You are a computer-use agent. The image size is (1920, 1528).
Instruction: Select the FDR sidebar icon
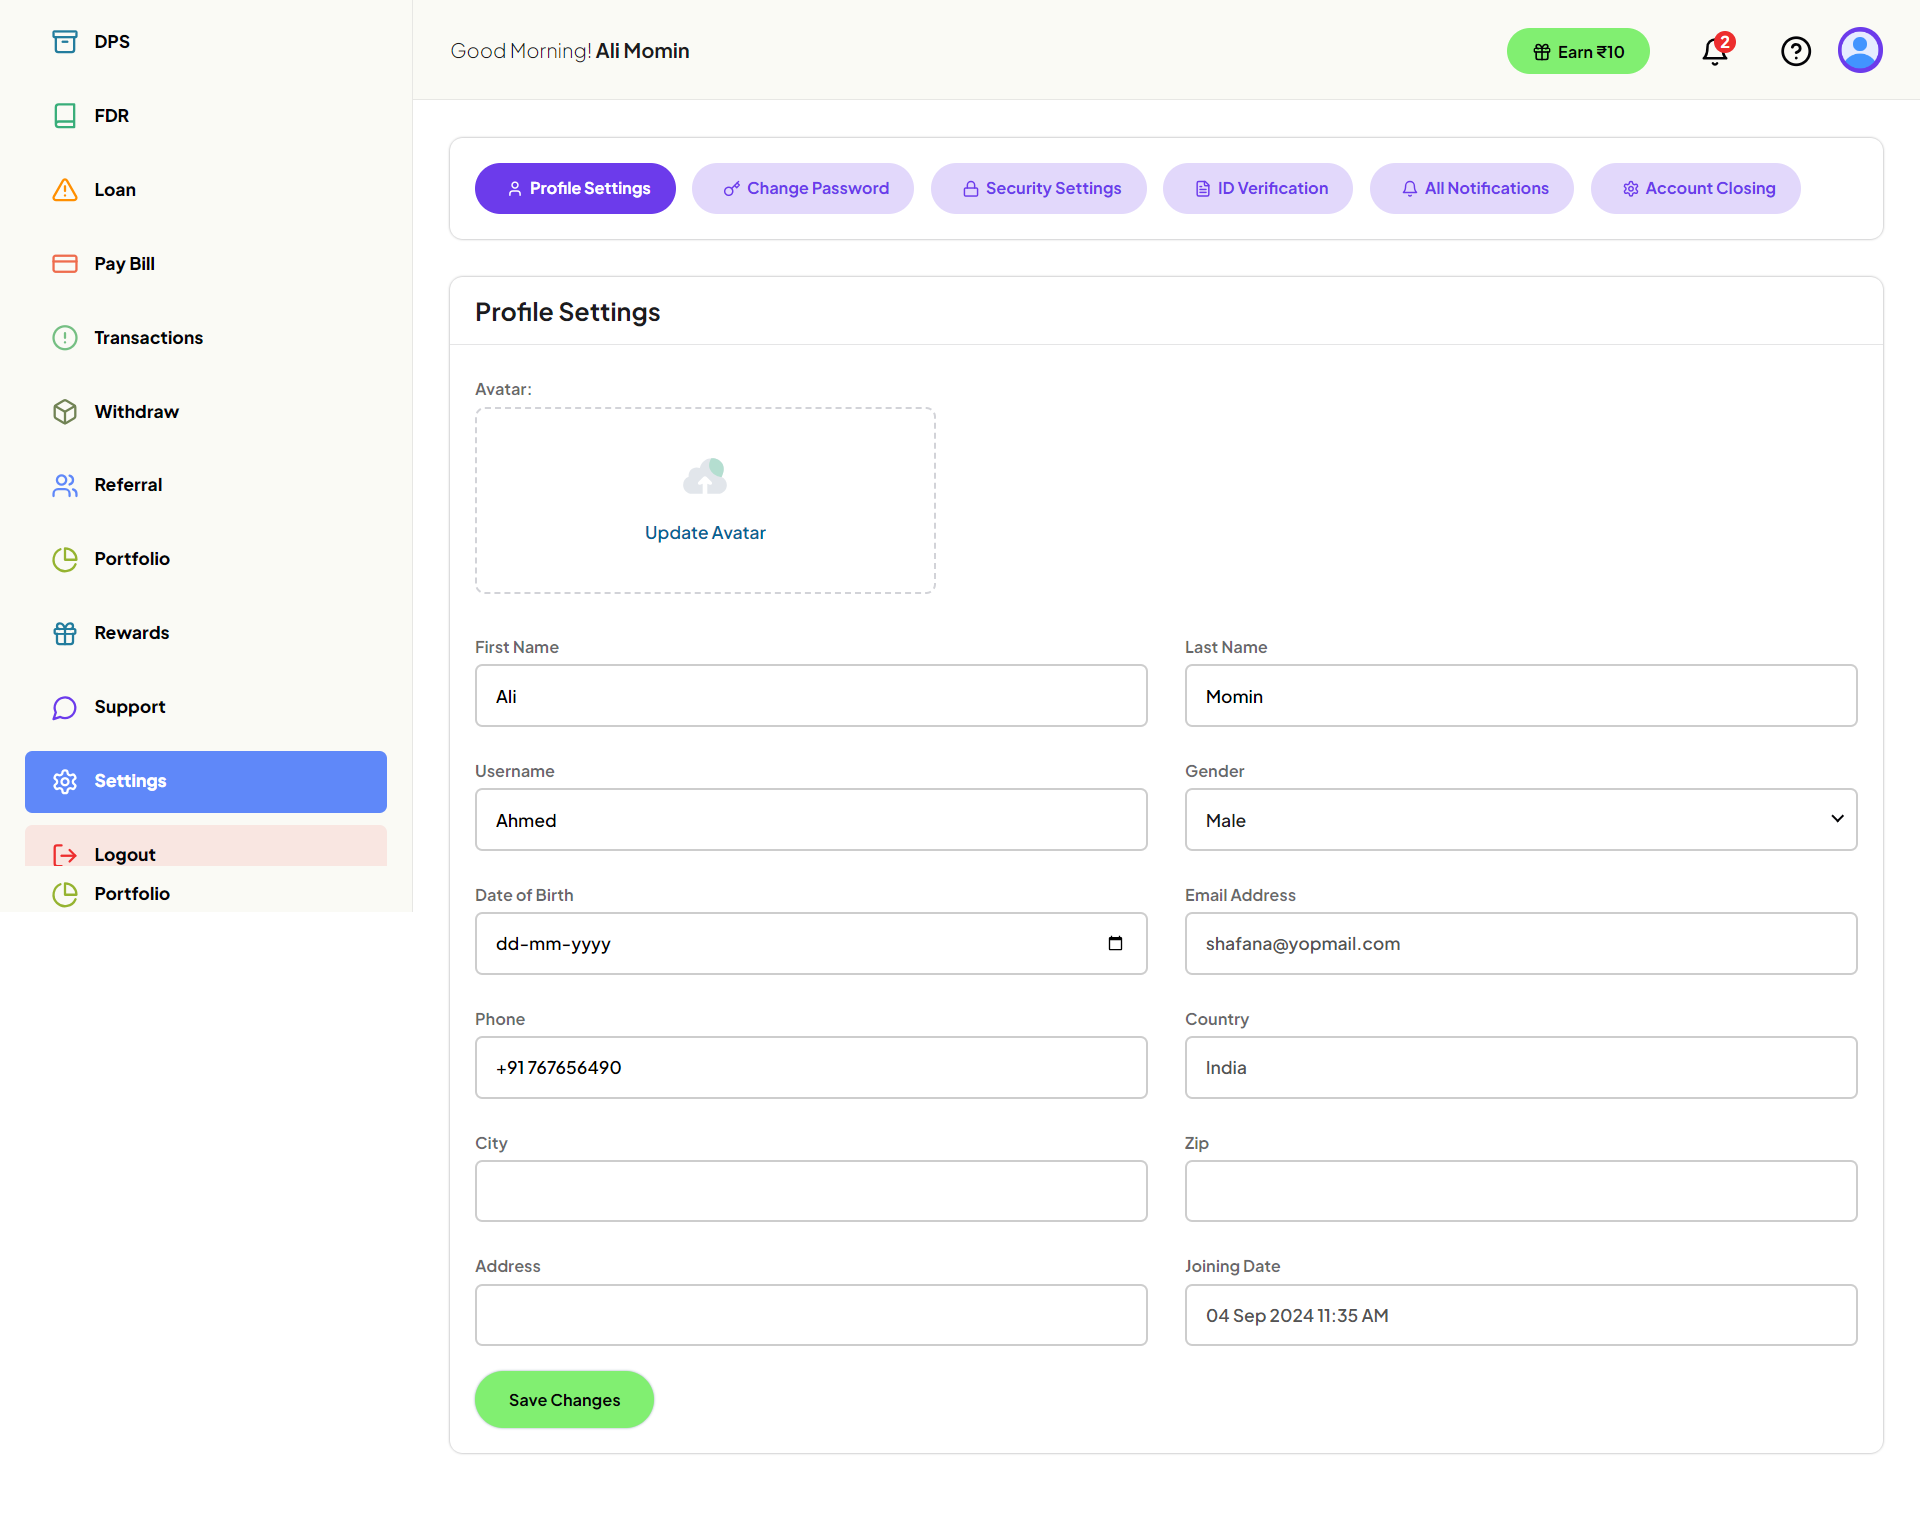point(65,115)
